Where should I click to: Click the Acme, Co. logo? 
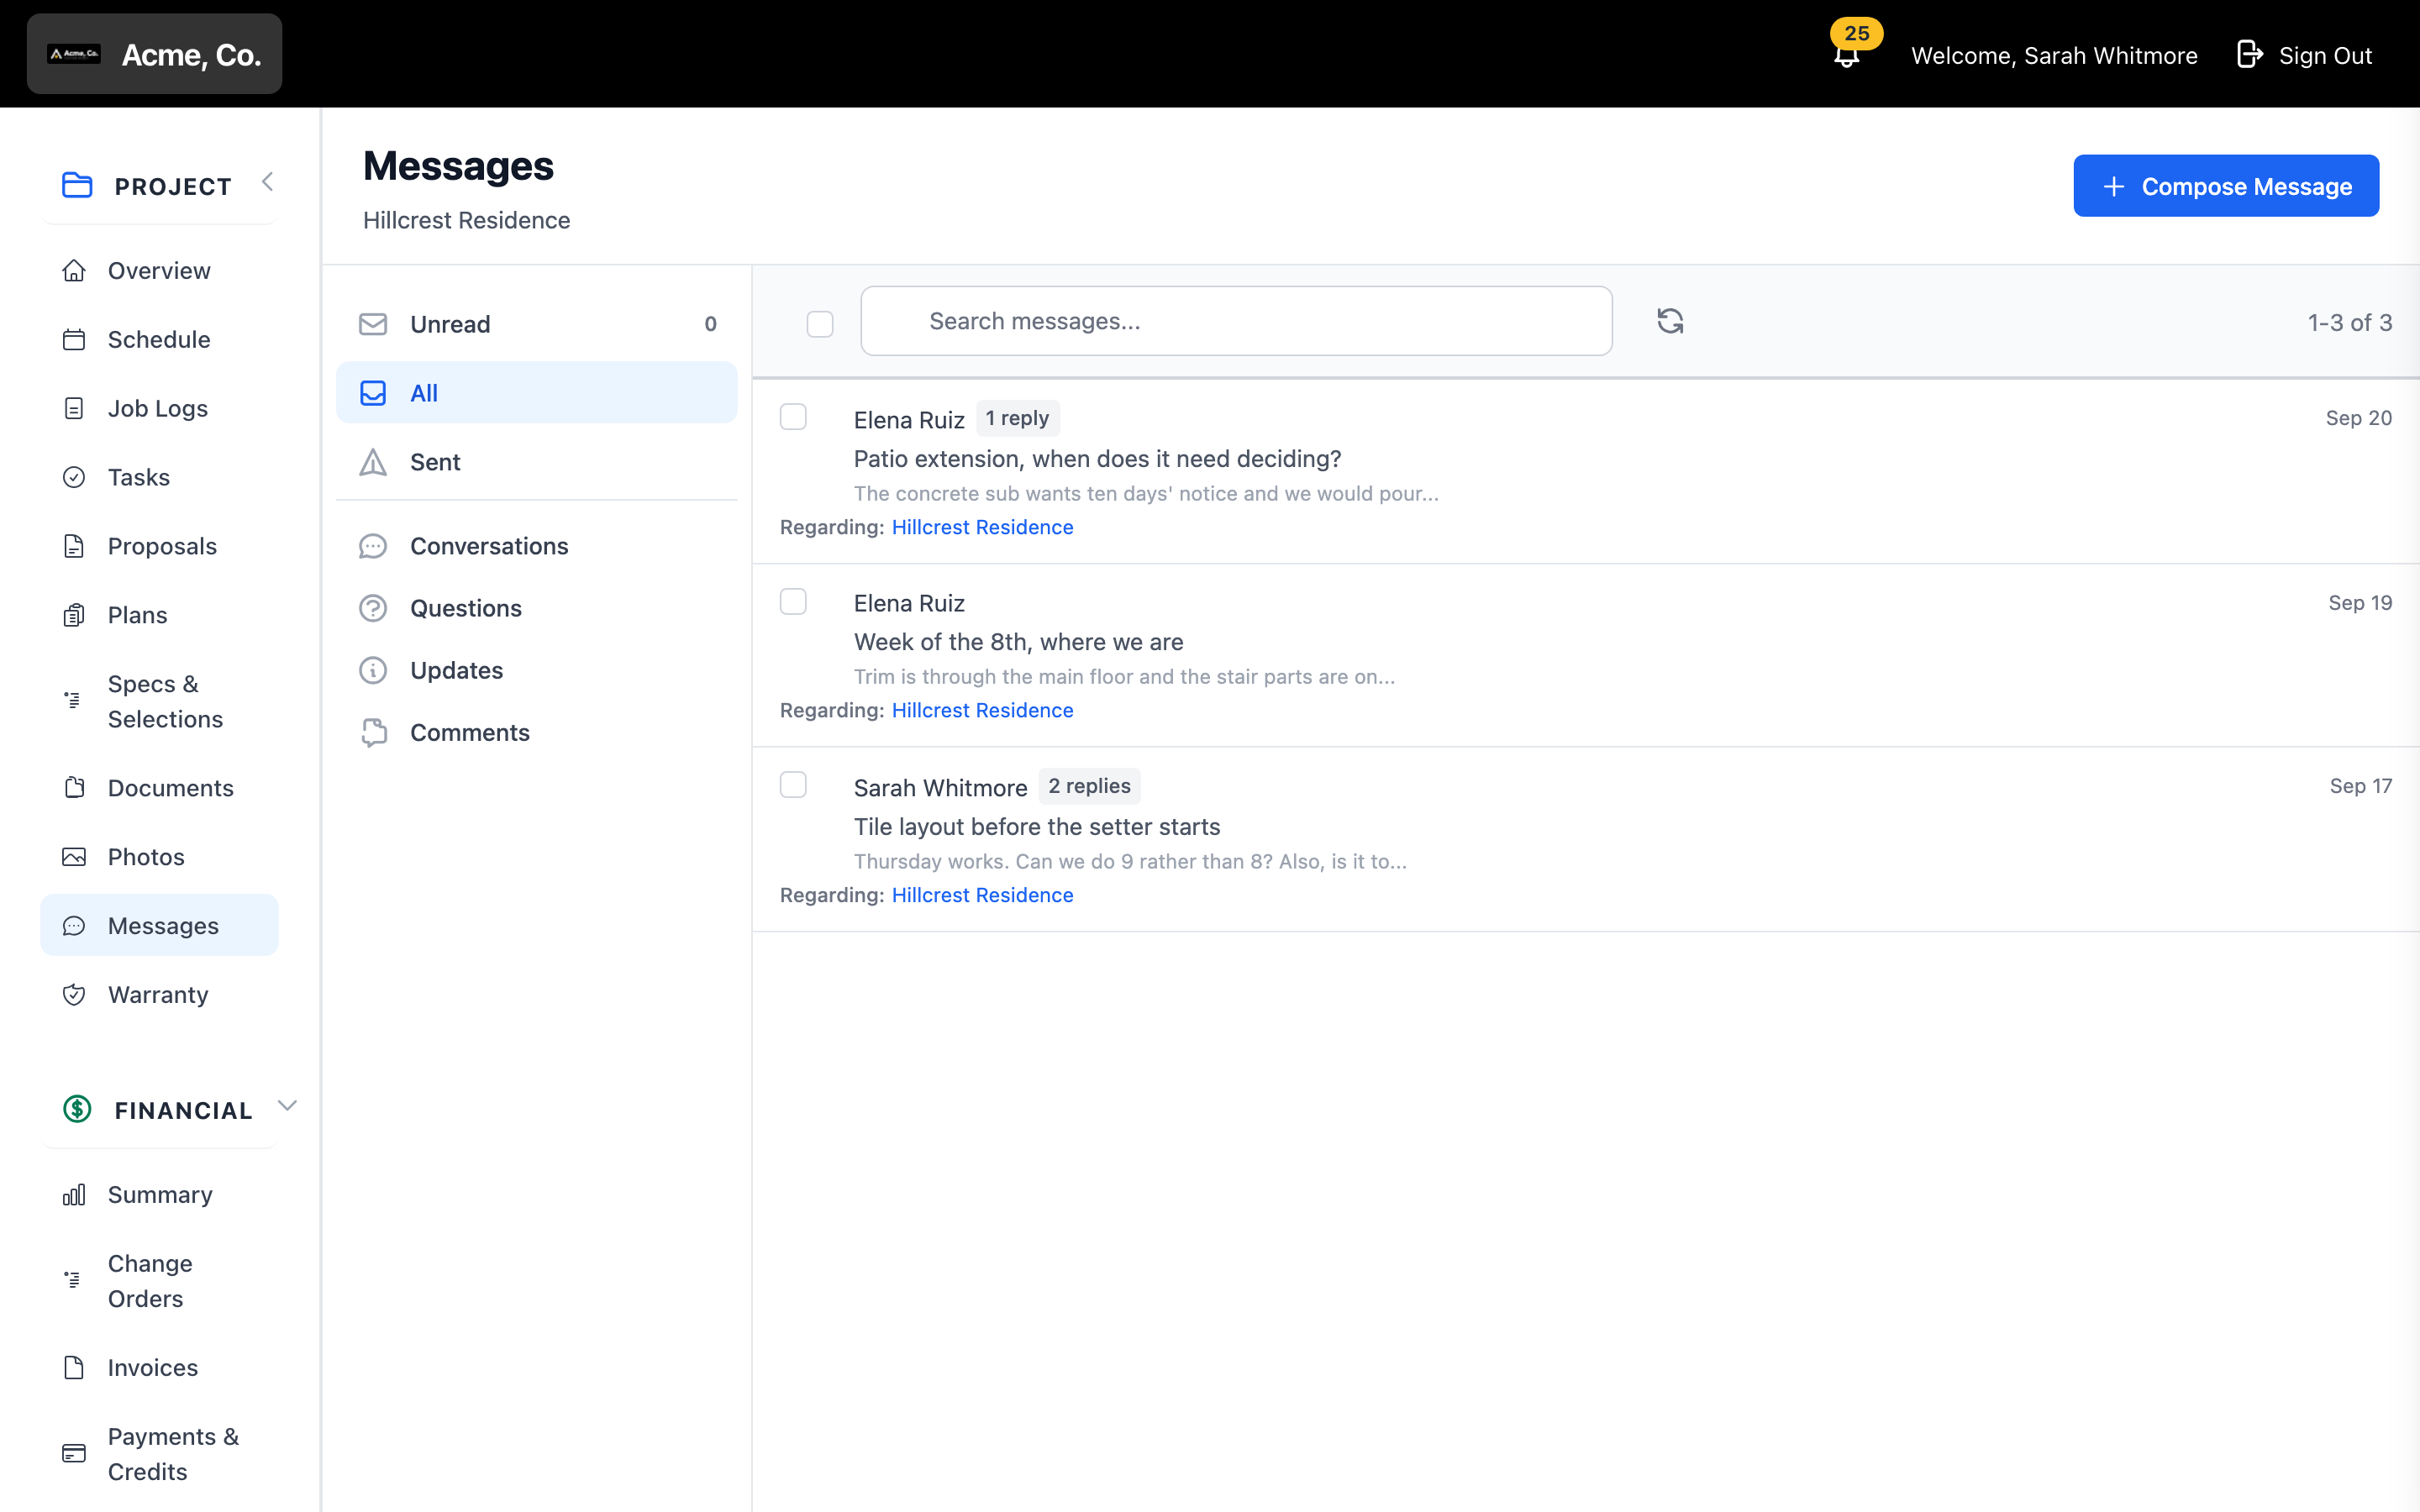click(x=74, y=54)
